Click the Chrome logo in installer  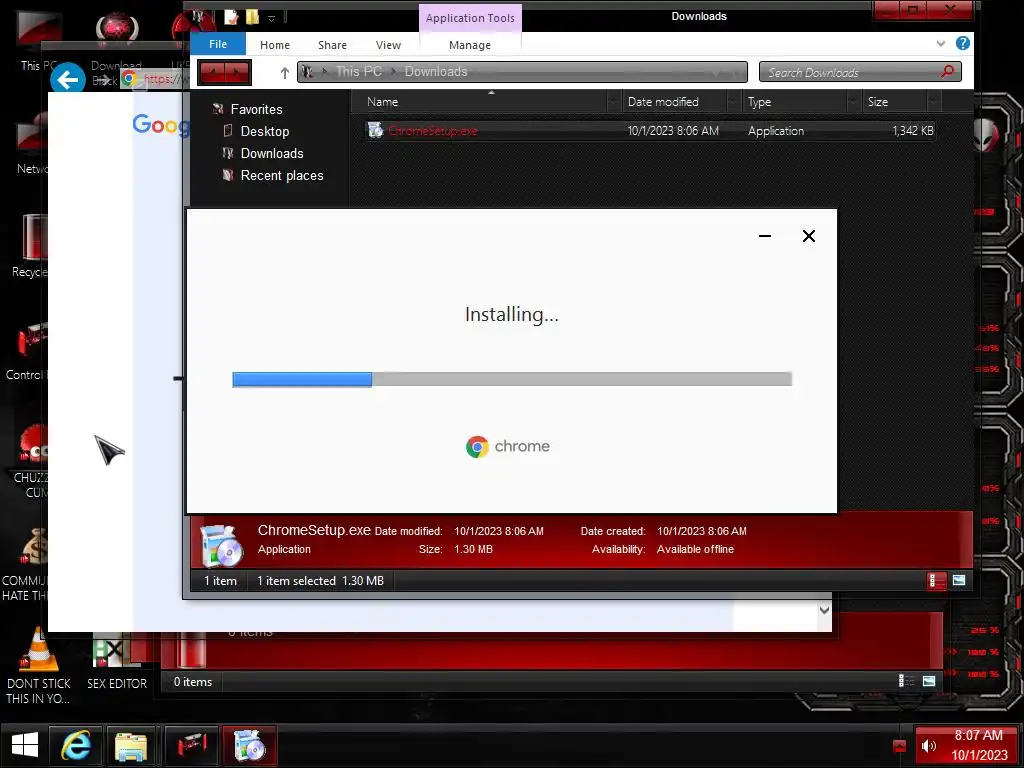pos(477,447)
